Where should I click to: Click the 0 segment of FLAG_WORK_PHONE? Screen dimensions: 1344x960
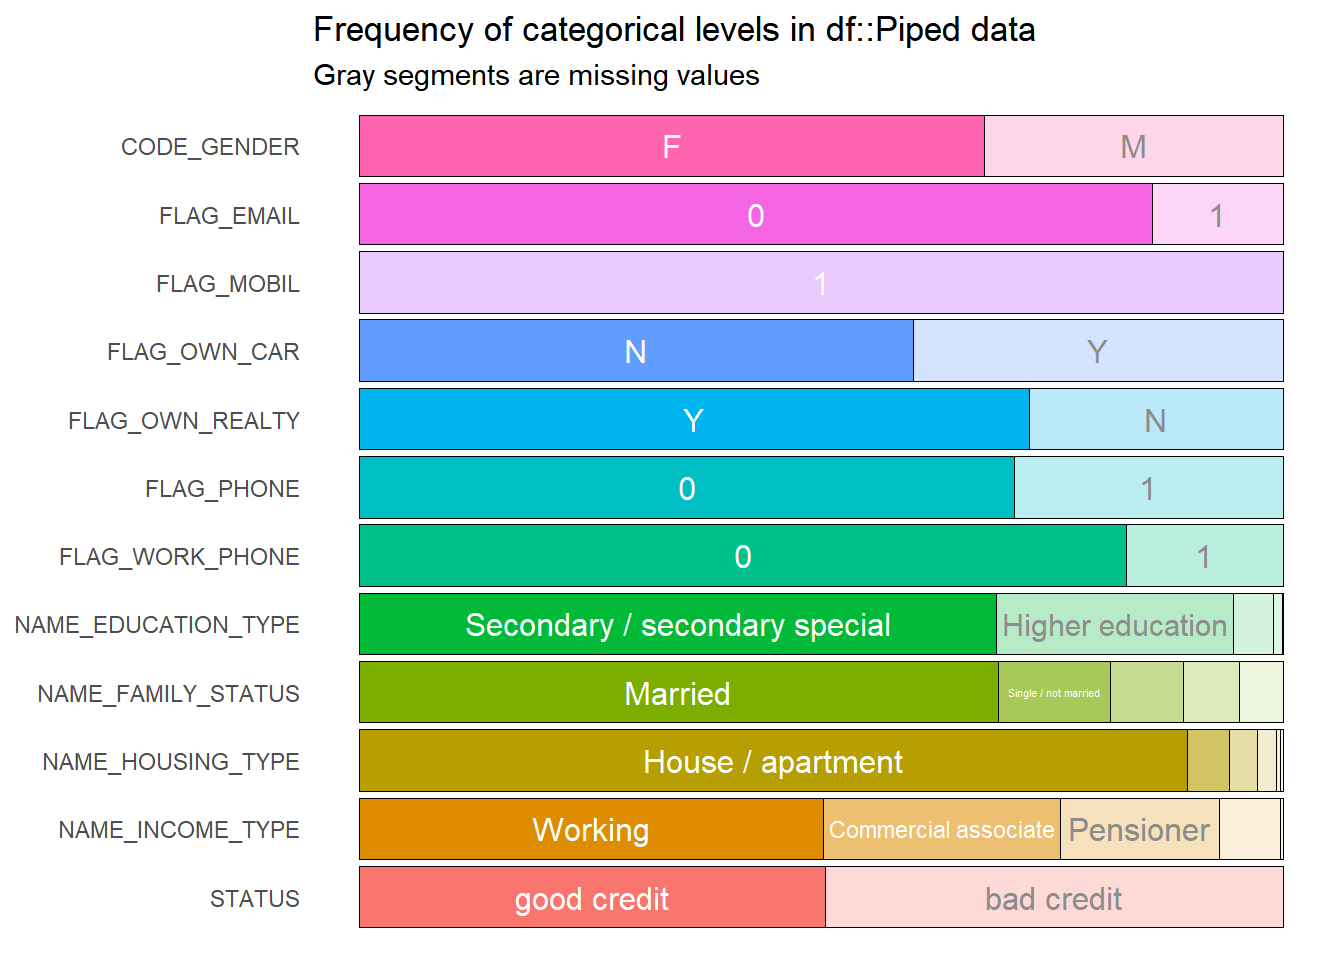[x=742, y=556]
